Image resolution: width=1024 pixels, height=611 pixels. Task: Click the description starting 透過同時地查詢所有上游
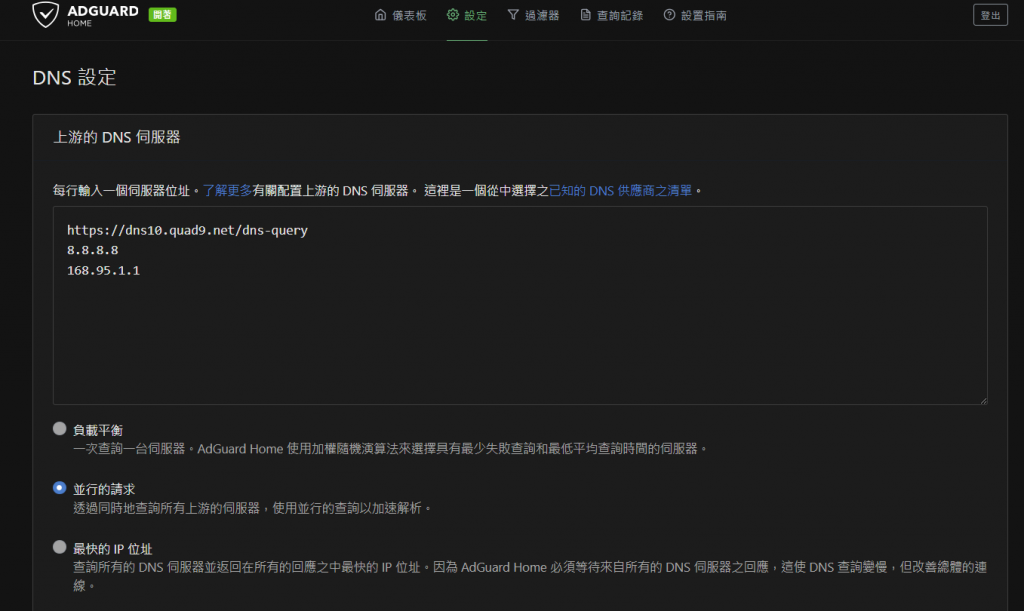click(x=252, y=508)
